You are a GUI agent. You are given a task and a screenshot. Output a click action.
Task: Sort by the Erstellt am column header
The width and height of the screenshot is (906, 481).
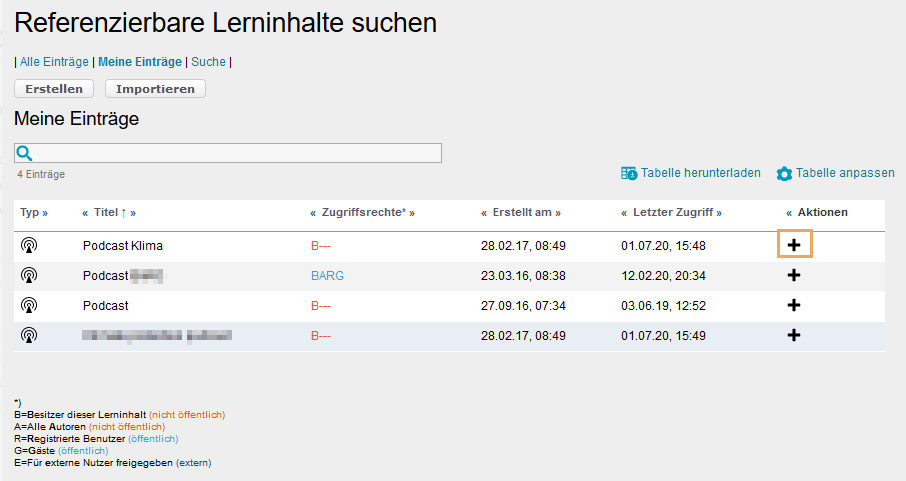coord(520,213)
